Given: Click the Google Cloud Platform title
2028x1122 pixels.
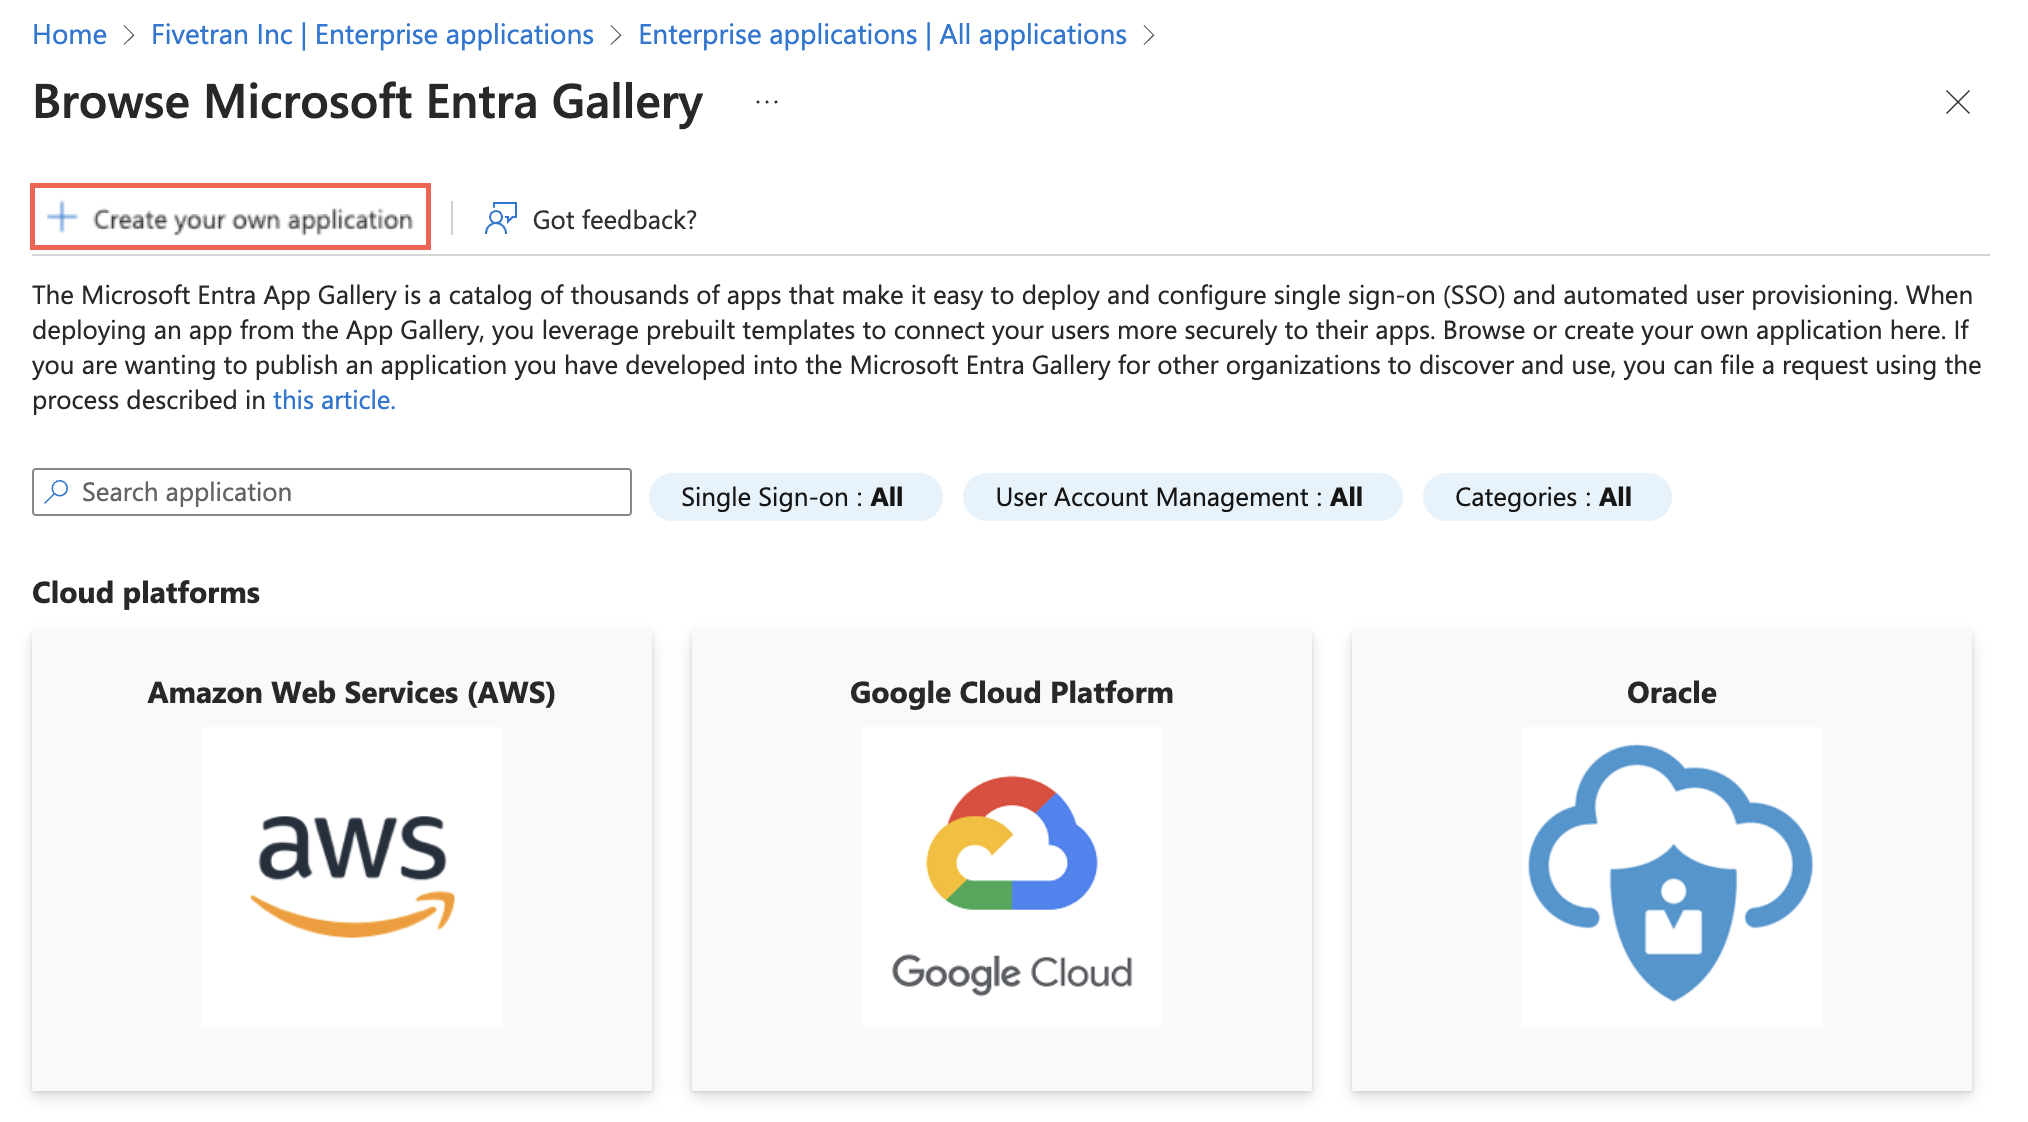Looking at the screenshot, I should [x=1012, y=692].
